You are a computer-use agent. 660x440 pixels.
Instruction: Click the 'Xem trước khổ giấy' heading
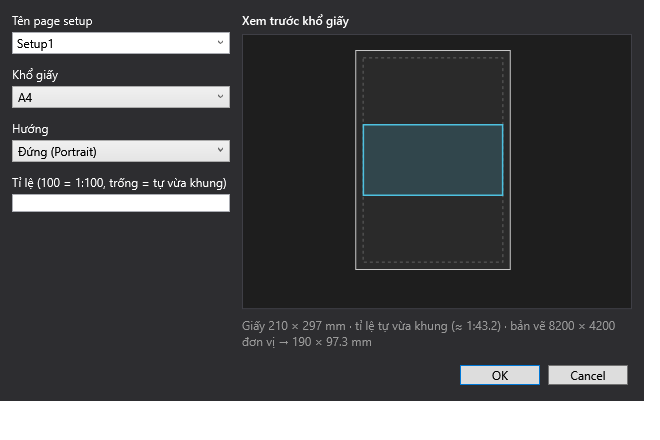tap(295, 21)
